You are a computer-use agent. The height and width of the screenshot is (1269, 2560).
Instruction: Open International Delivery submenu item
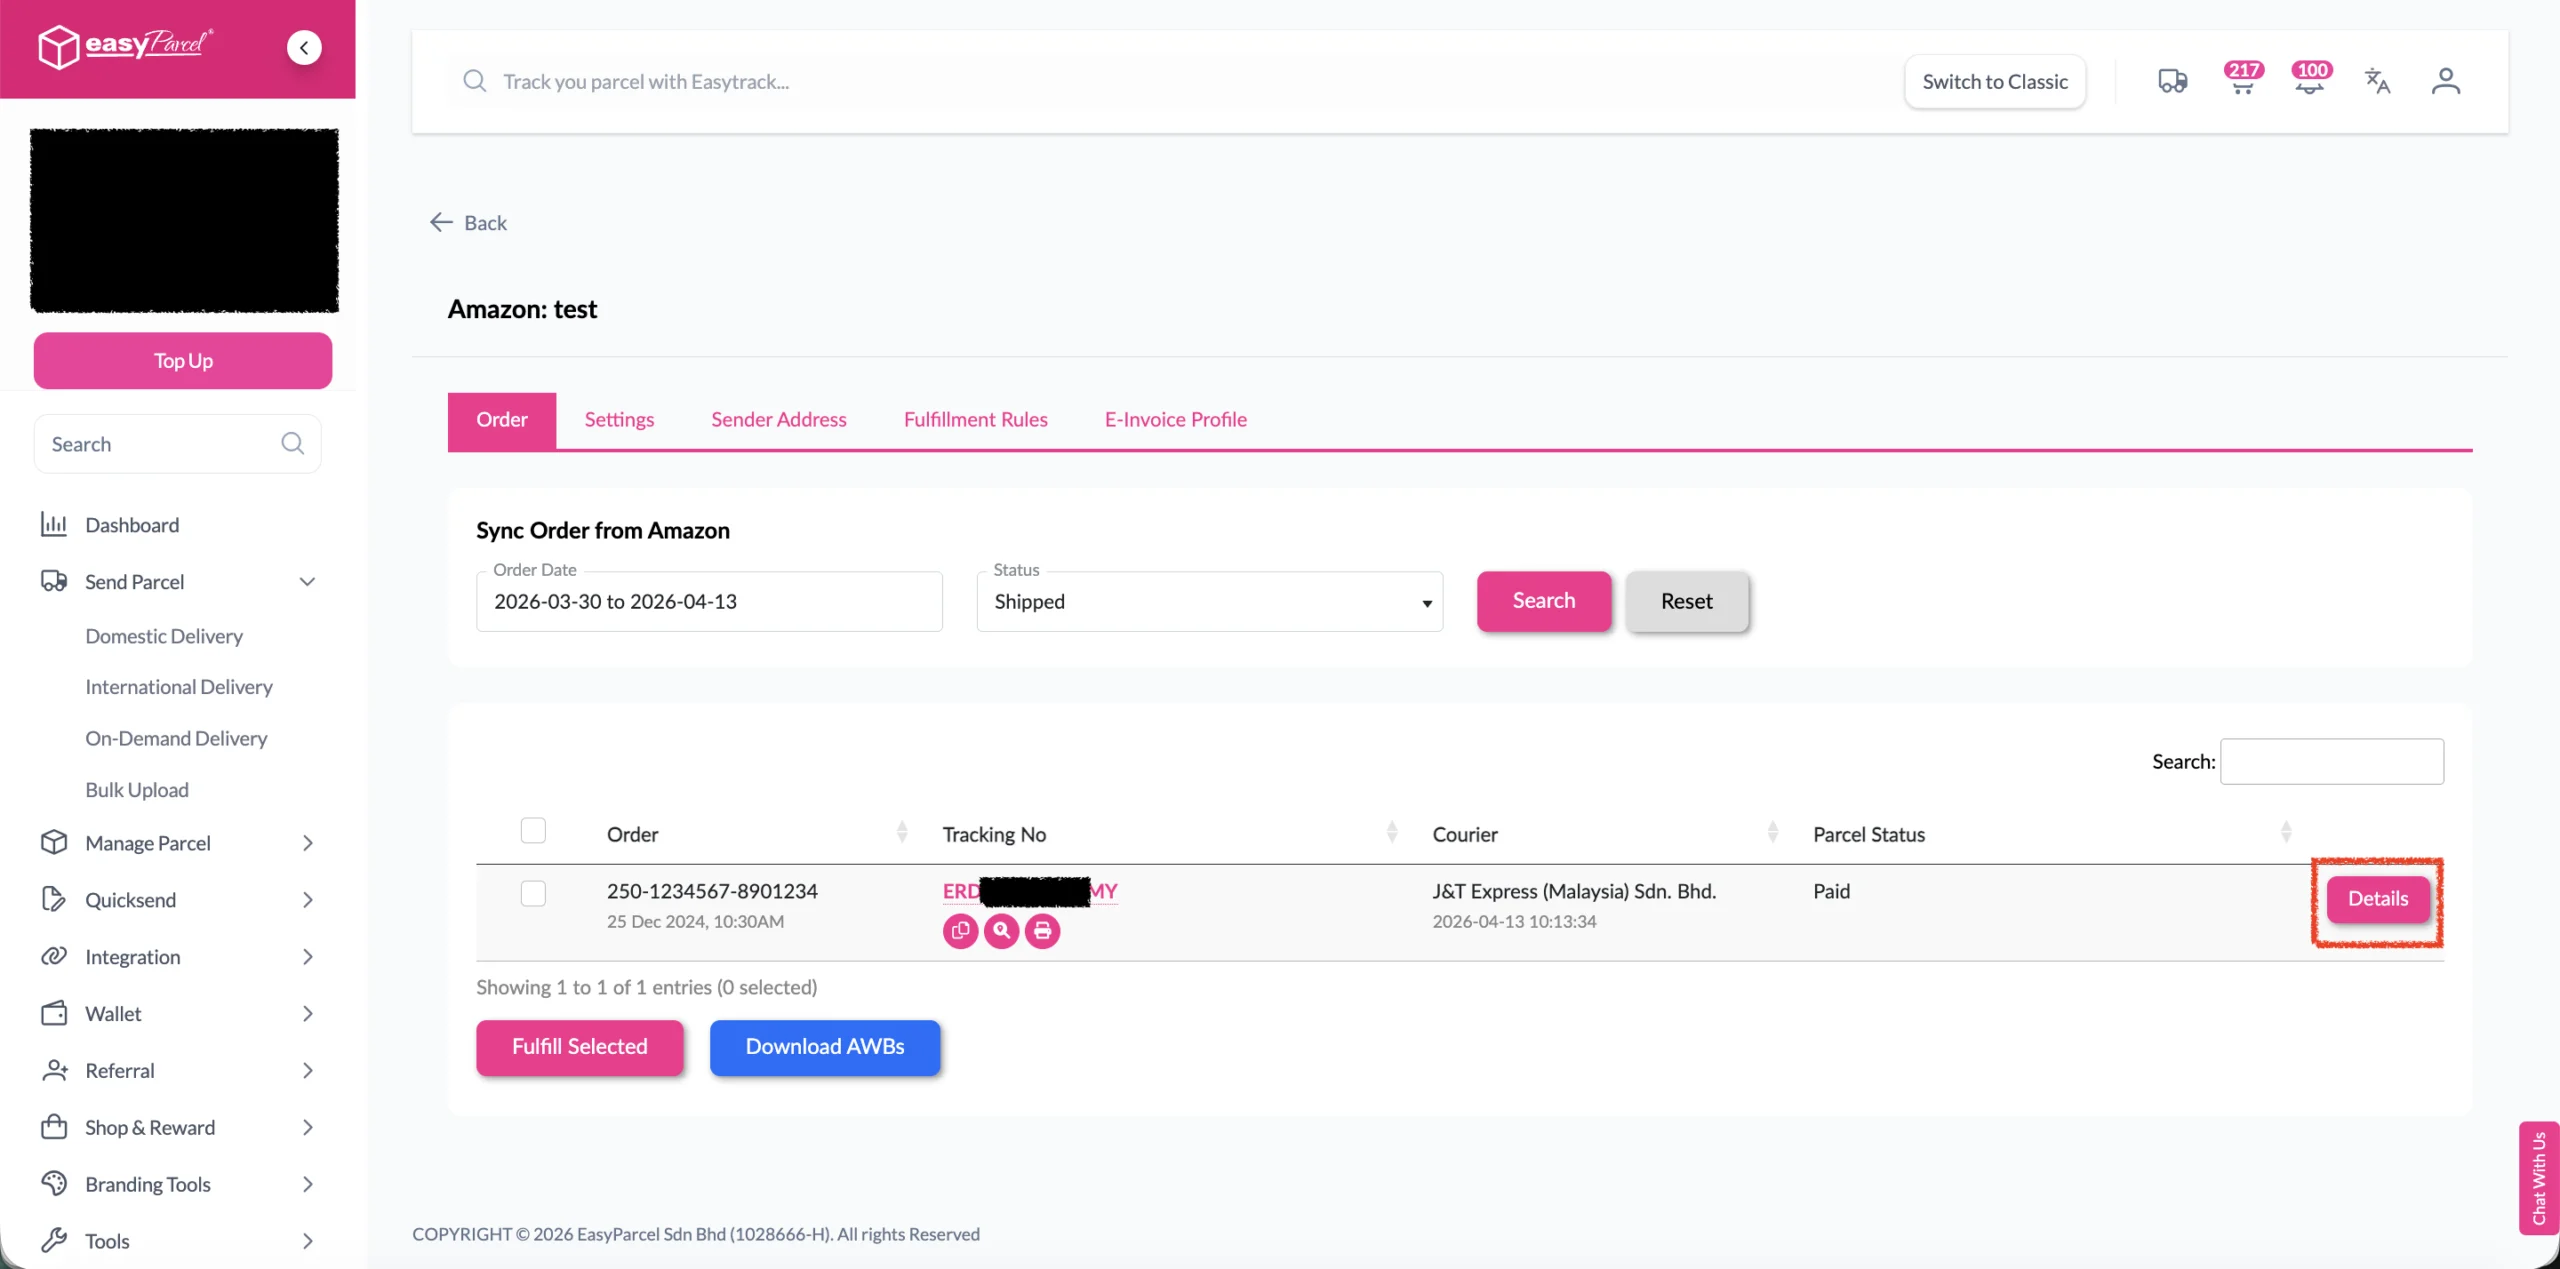[x=179, y=687]
